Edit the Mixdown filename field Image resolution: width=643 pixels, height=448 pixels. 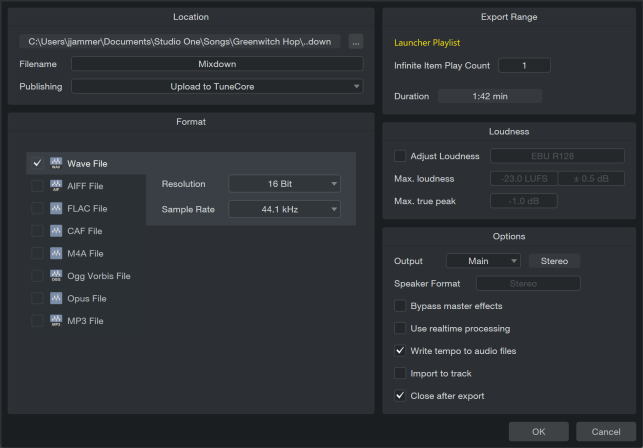click(216, 63)
